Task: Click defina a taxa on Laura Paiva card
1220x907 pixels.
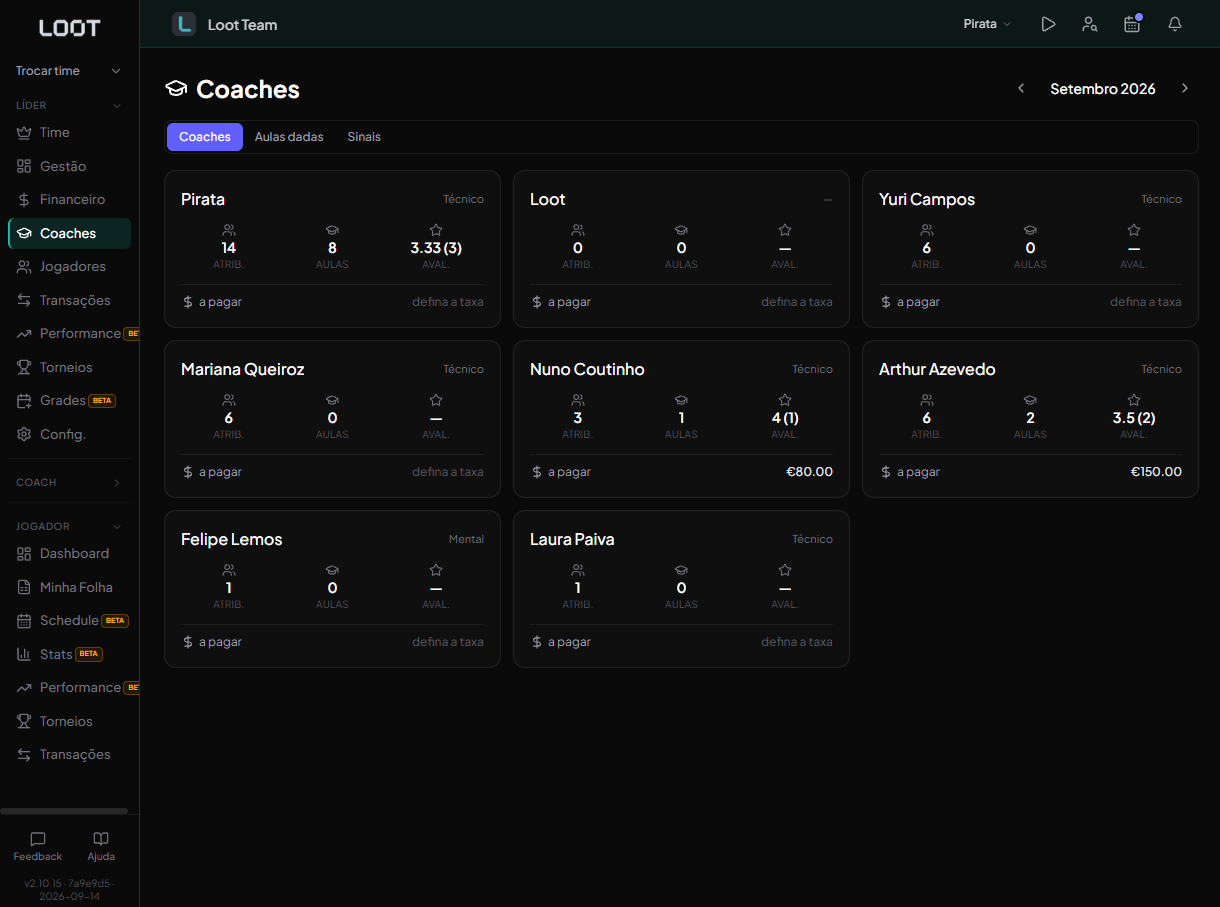Action: [x=797, y=642]
